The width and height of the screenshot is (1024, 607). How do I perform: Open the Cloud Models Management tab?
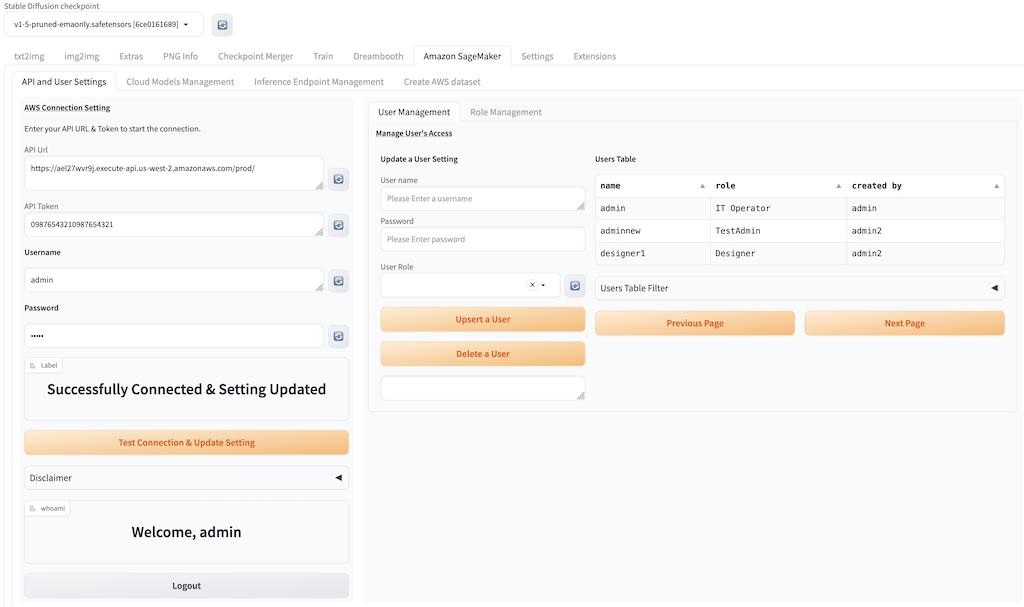180,82
